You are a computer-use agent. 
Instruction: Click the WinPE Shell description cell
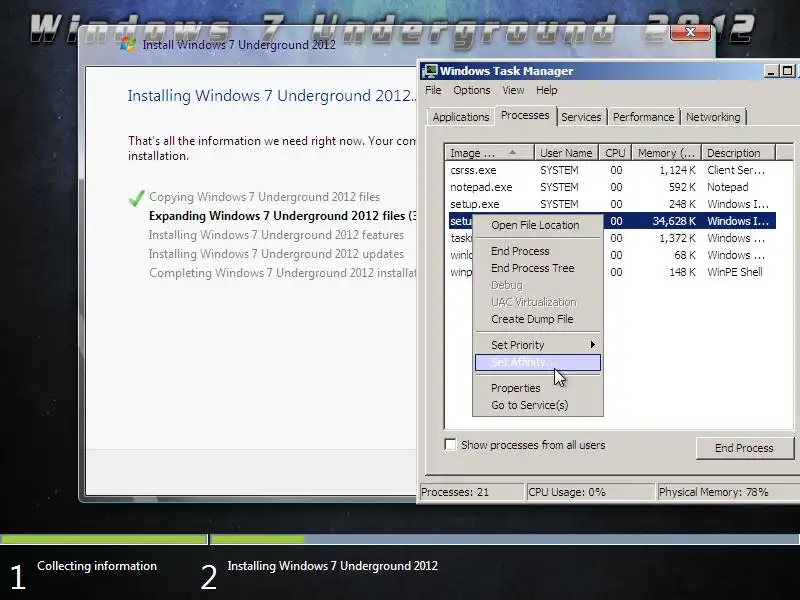click(x=735, y=272)
